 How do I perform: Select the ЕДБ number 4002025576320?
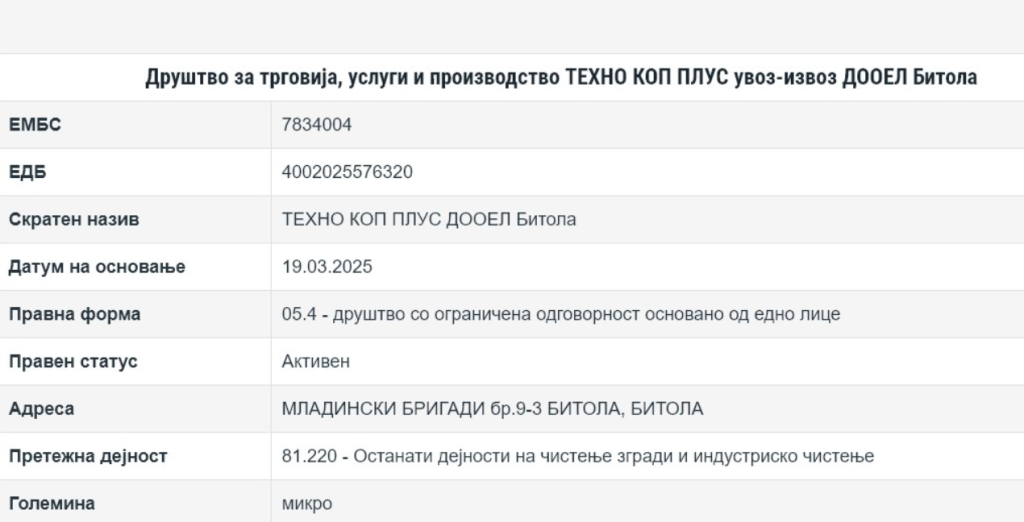point(347,172)
